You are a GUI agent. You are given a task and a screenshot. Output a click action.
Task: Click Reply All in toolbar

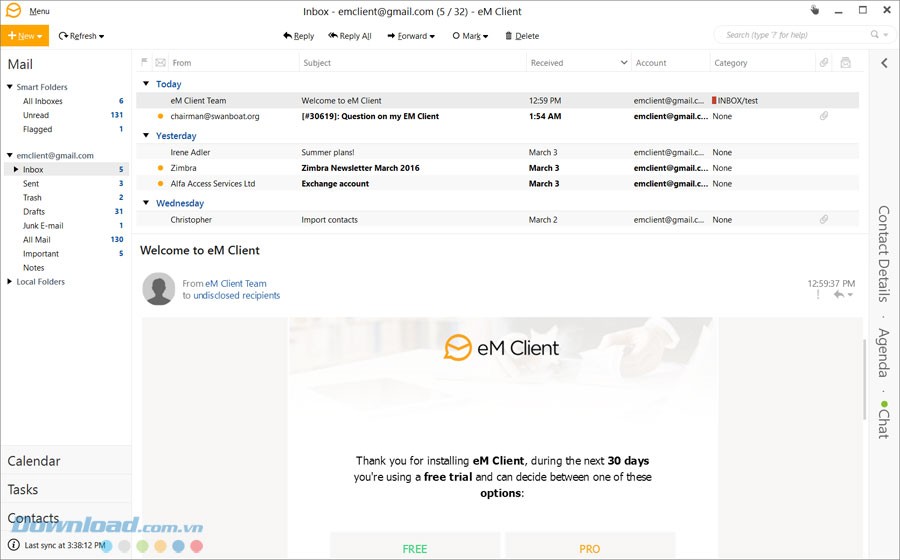(350, 36)
